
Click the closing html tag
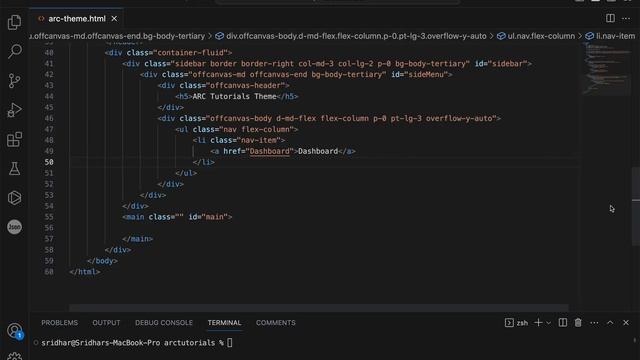point(84,271)
